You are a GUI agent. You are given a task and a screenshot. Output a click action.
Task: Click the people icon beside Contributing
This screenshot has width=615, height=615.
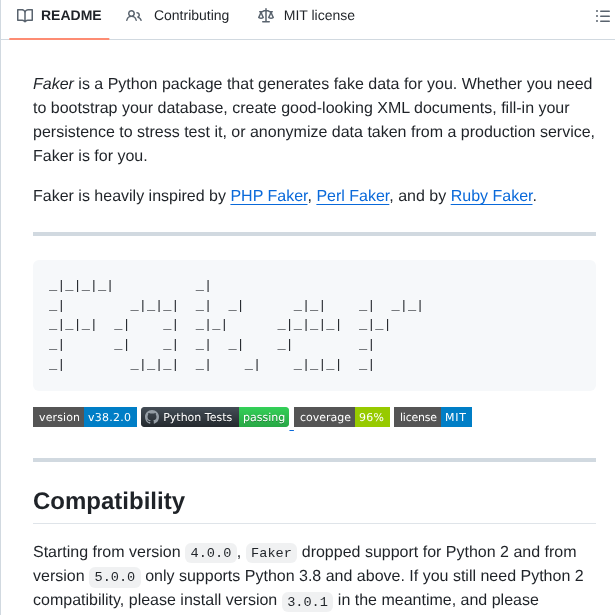[x=134, y=16]
